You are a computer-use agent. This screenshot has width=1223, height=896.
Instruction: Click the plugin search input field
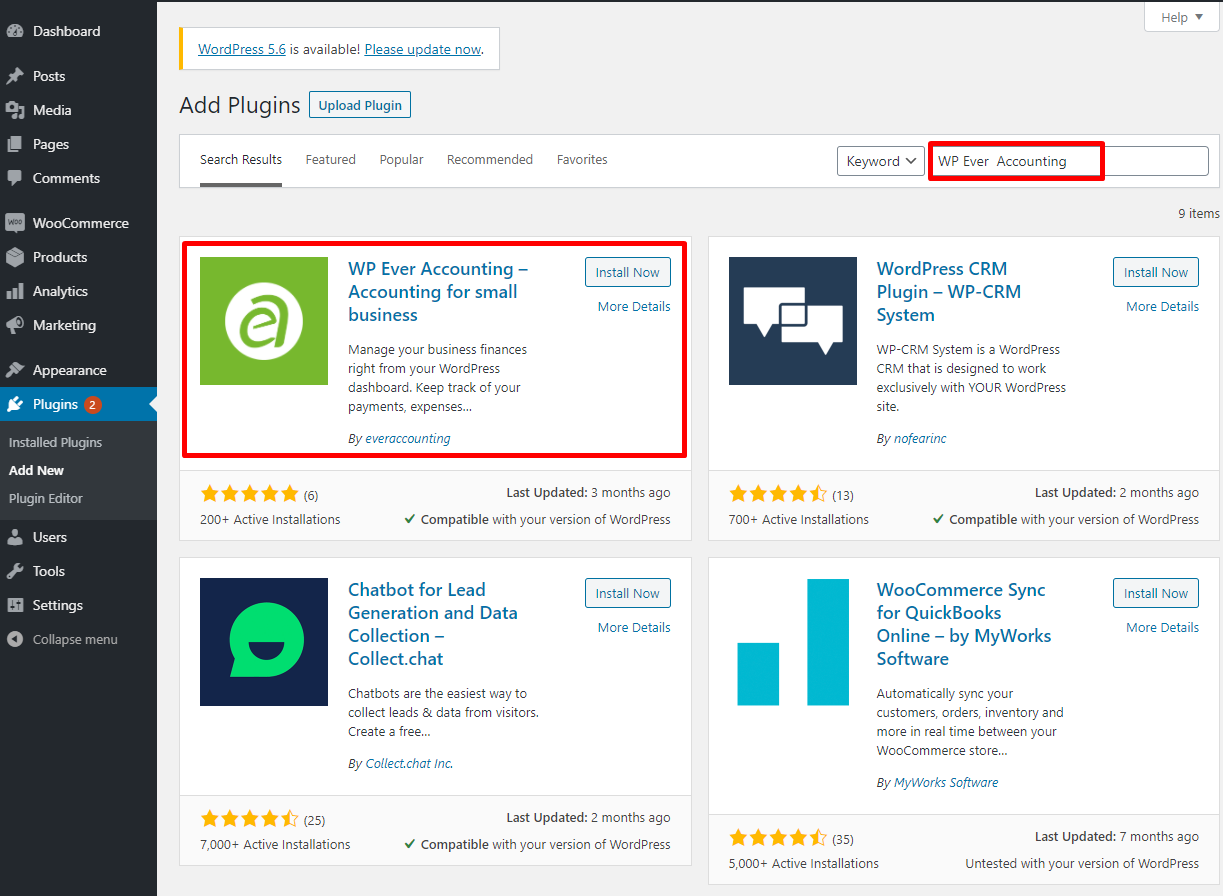[x=1069, y=161]
